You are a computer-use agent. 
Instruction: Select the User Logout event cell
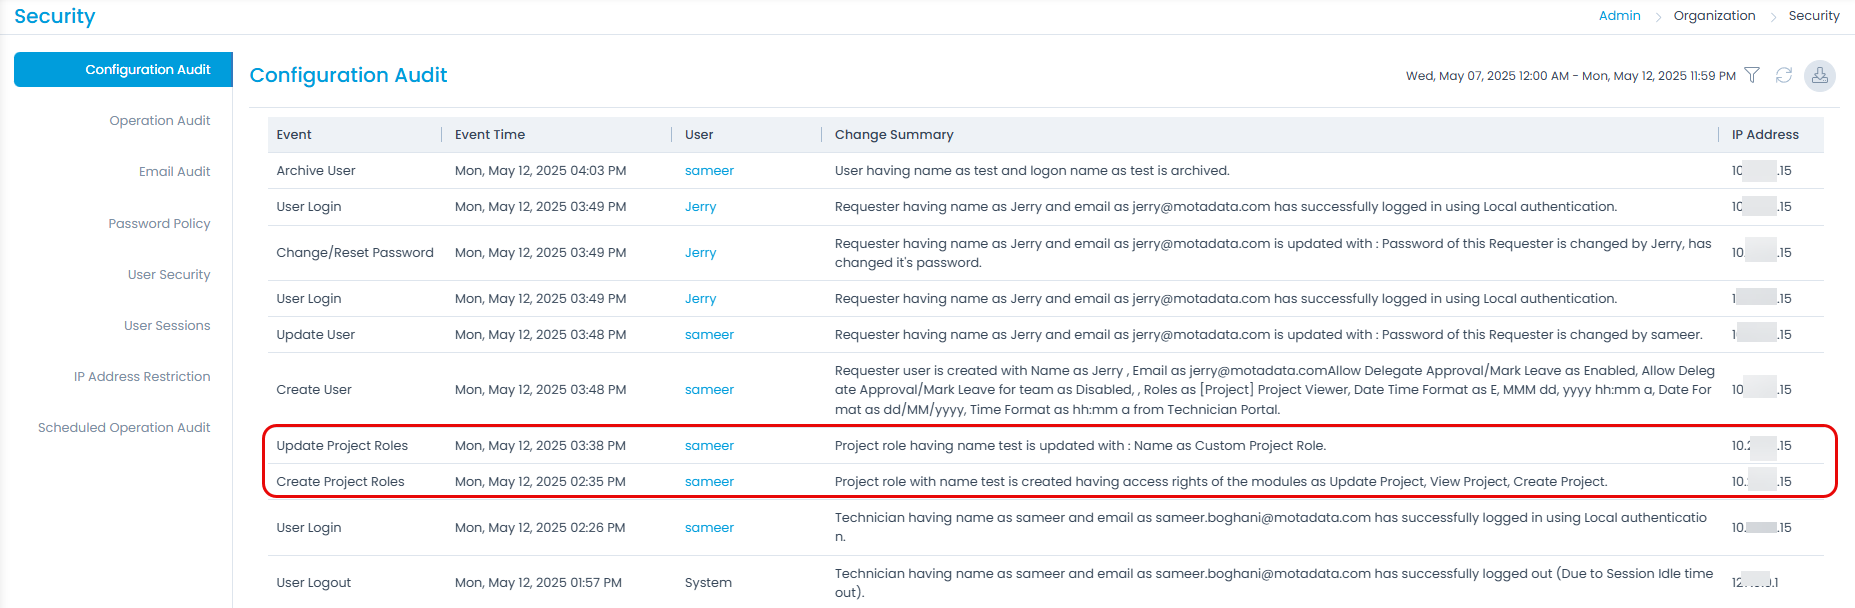tap(314, 582)
